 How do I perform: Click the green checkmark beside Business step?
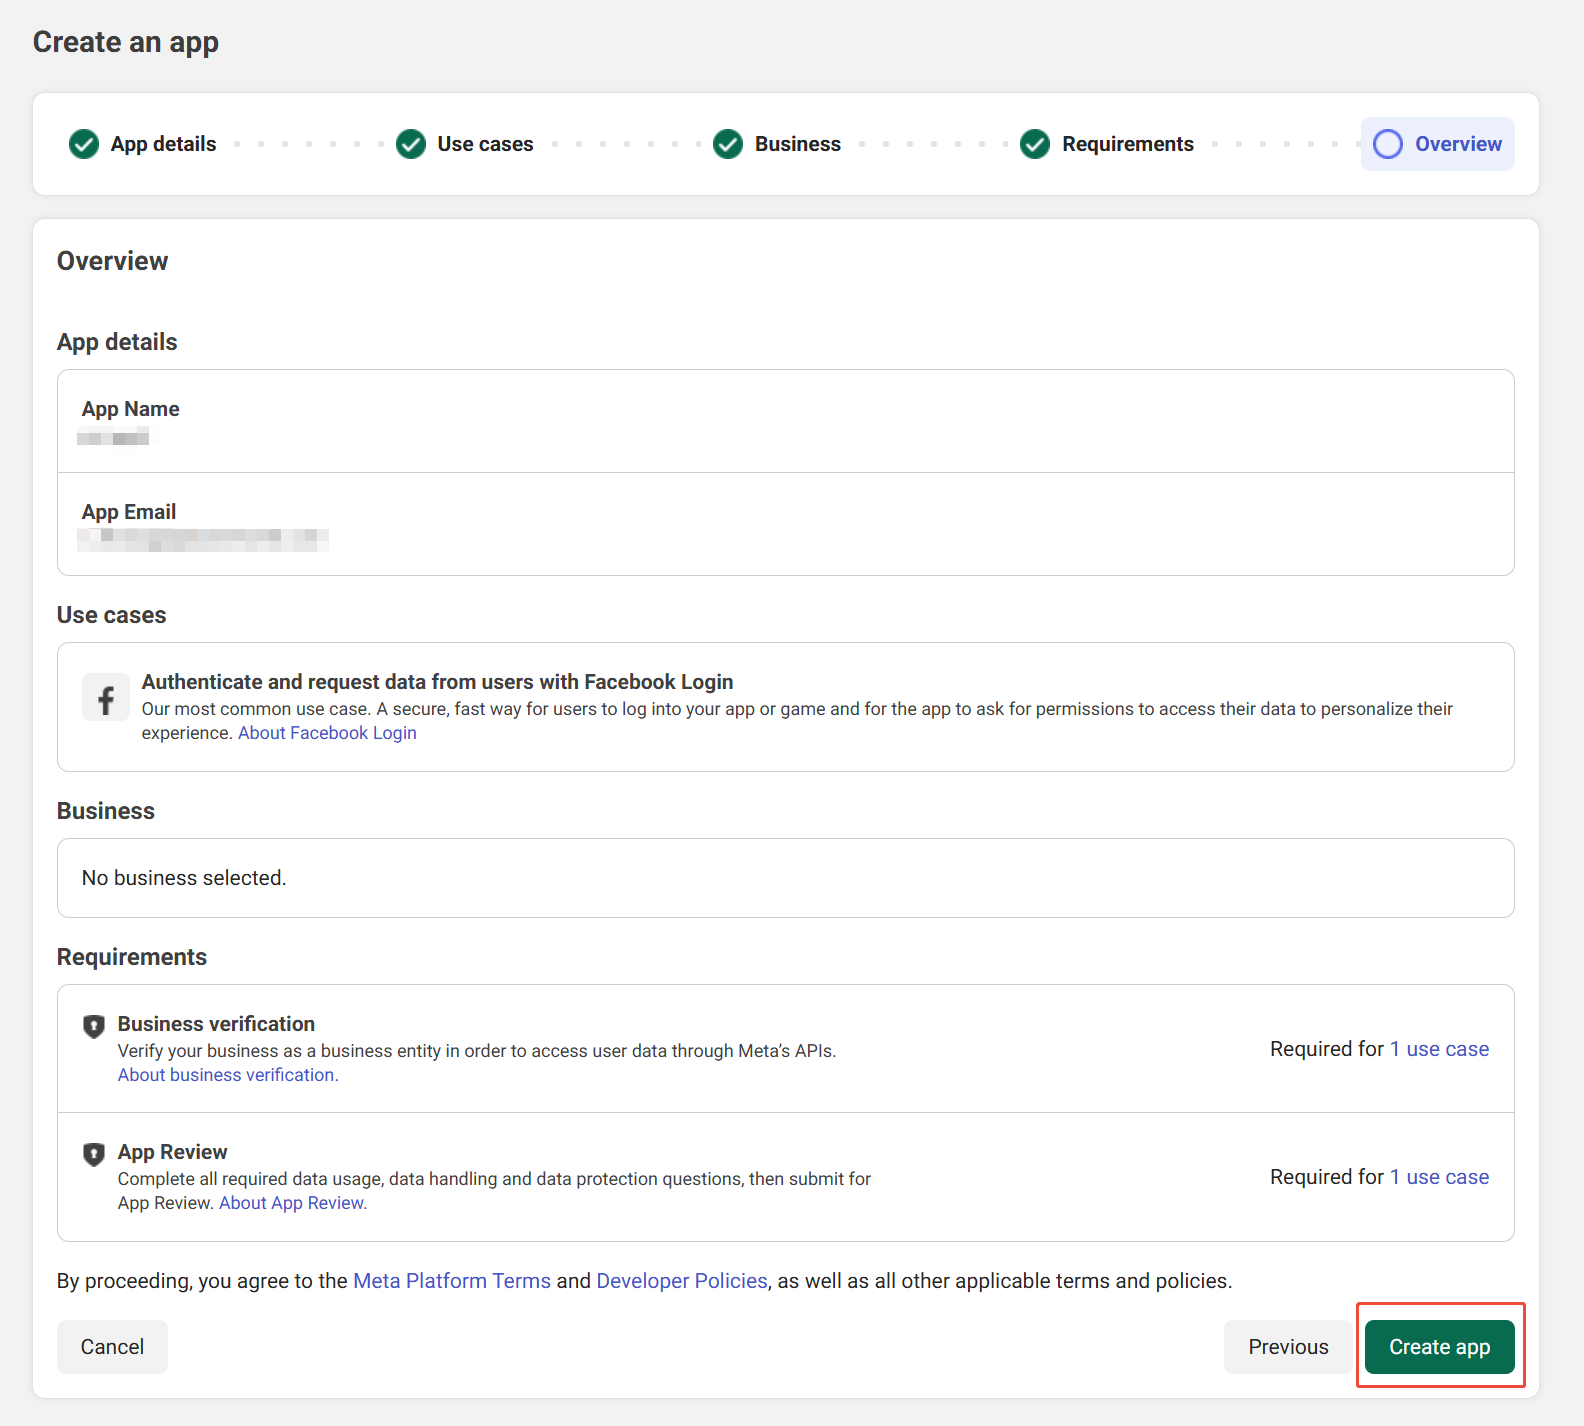click(x=728, y=144)
